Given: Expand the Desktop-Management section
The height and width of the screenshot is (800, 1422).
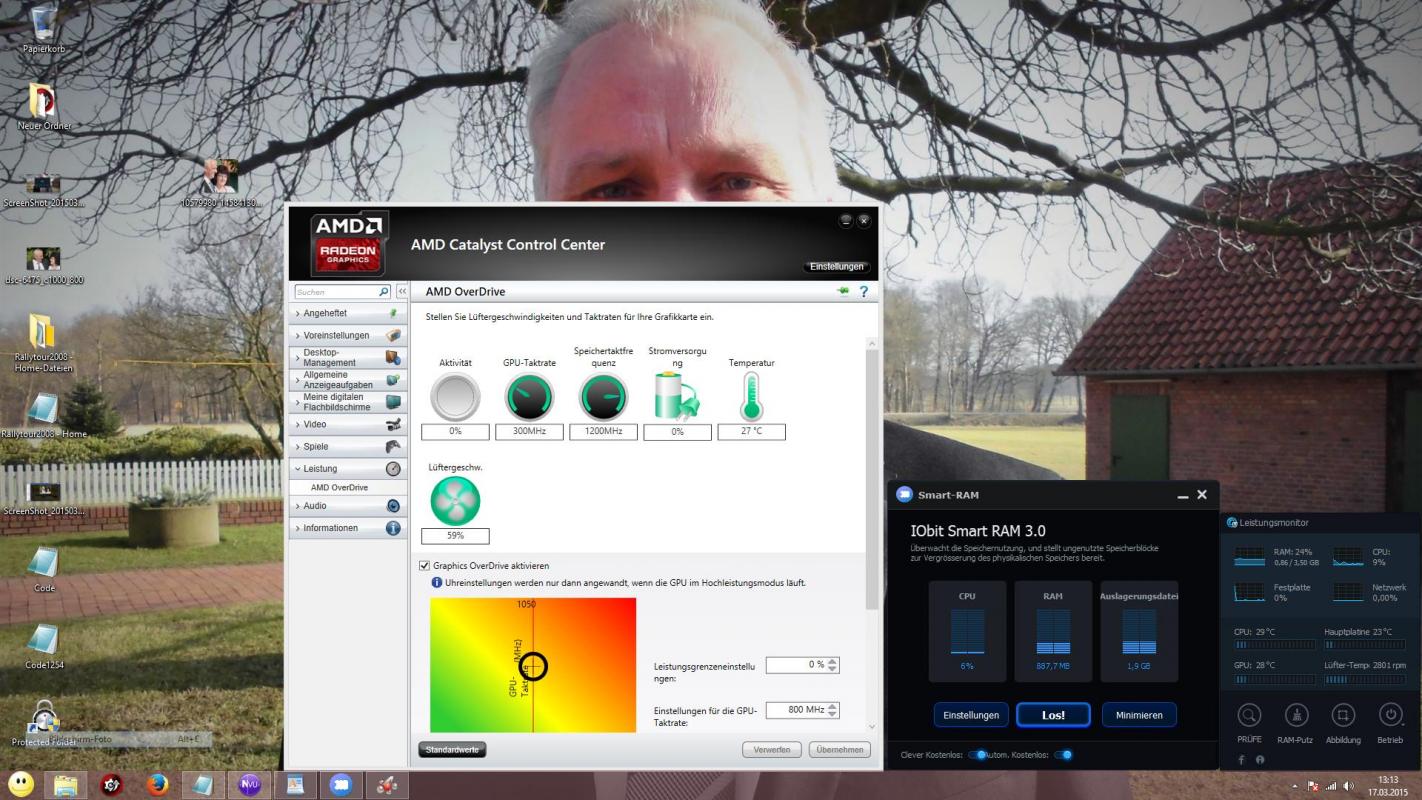Looking at the screenshot, I should click(x=348, y=357).
